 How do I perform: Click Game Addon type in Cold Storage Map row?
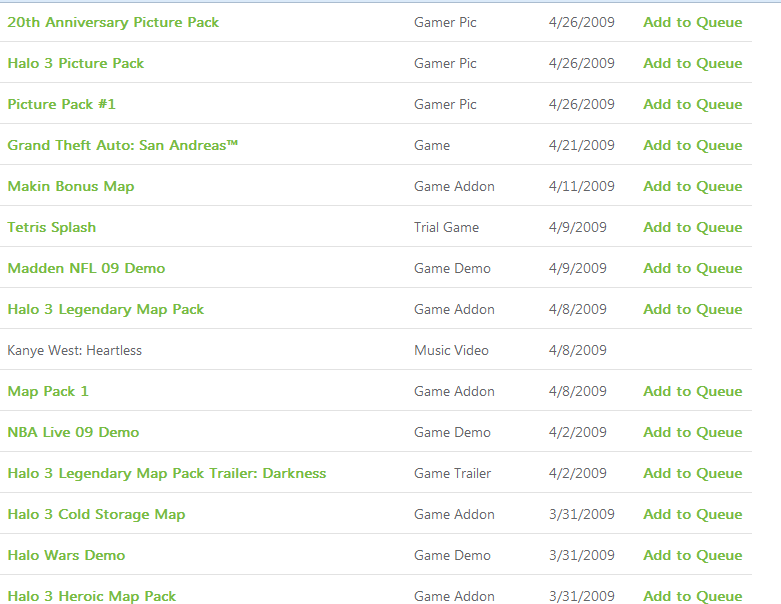point(454,514)
